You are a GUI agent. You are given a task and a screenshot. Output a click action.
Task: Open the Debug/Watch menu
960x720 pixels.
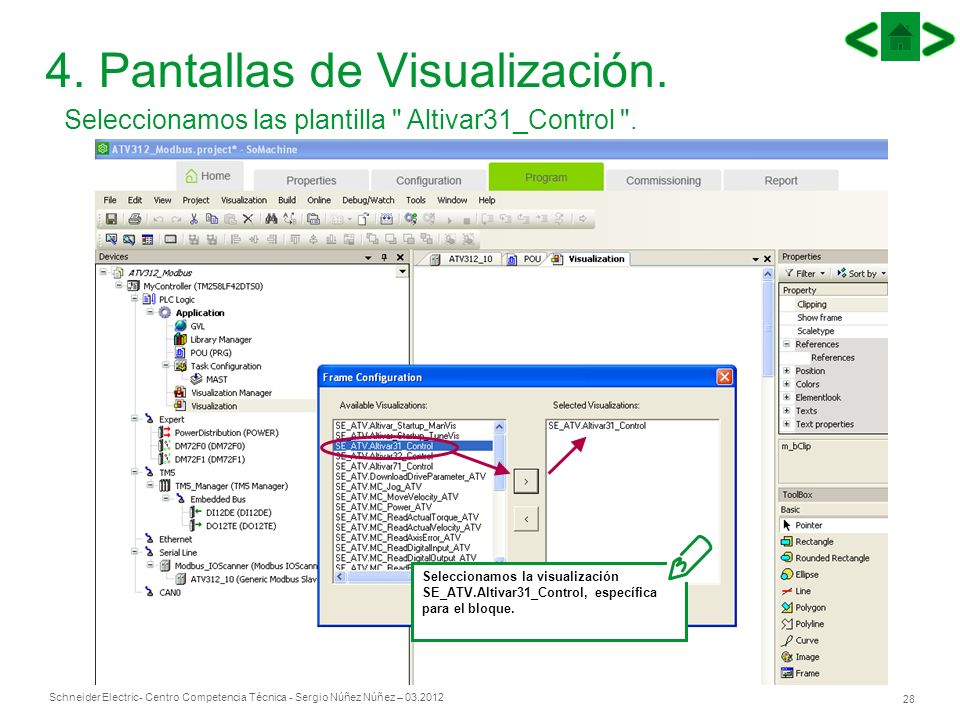[368, 200]
